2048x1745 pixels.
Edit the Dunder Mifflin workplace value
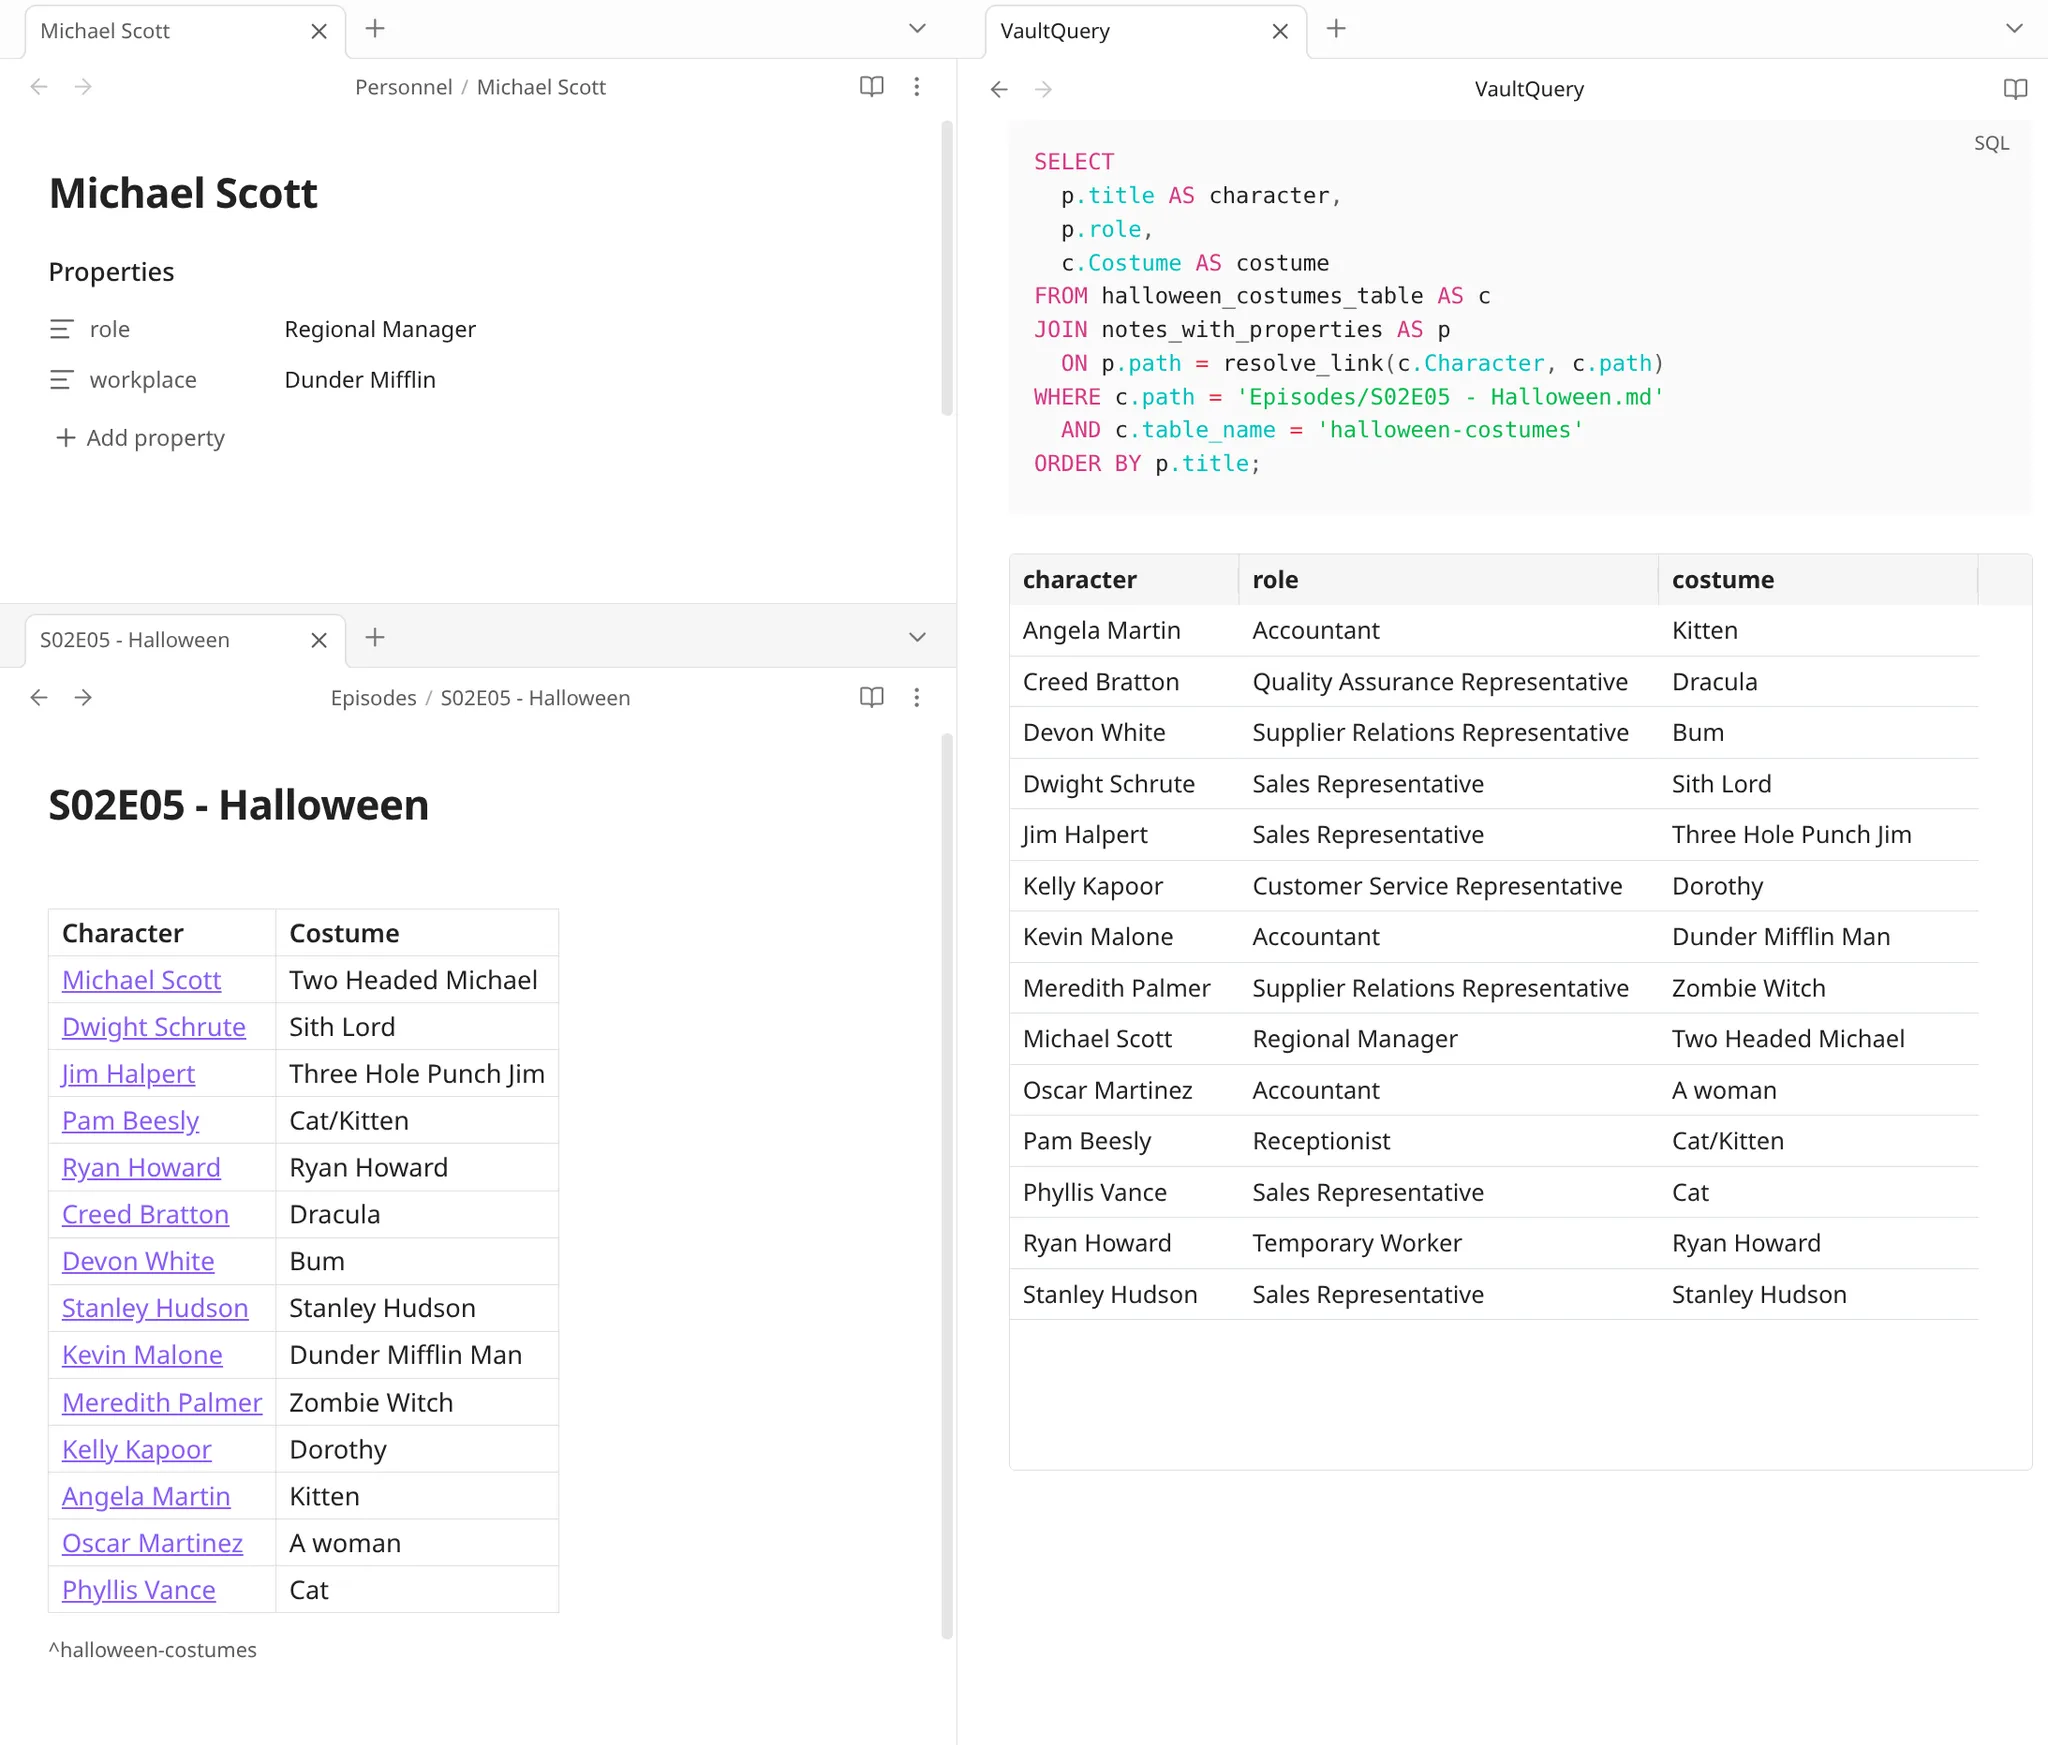pyautogui.click(x=360, y=380)
